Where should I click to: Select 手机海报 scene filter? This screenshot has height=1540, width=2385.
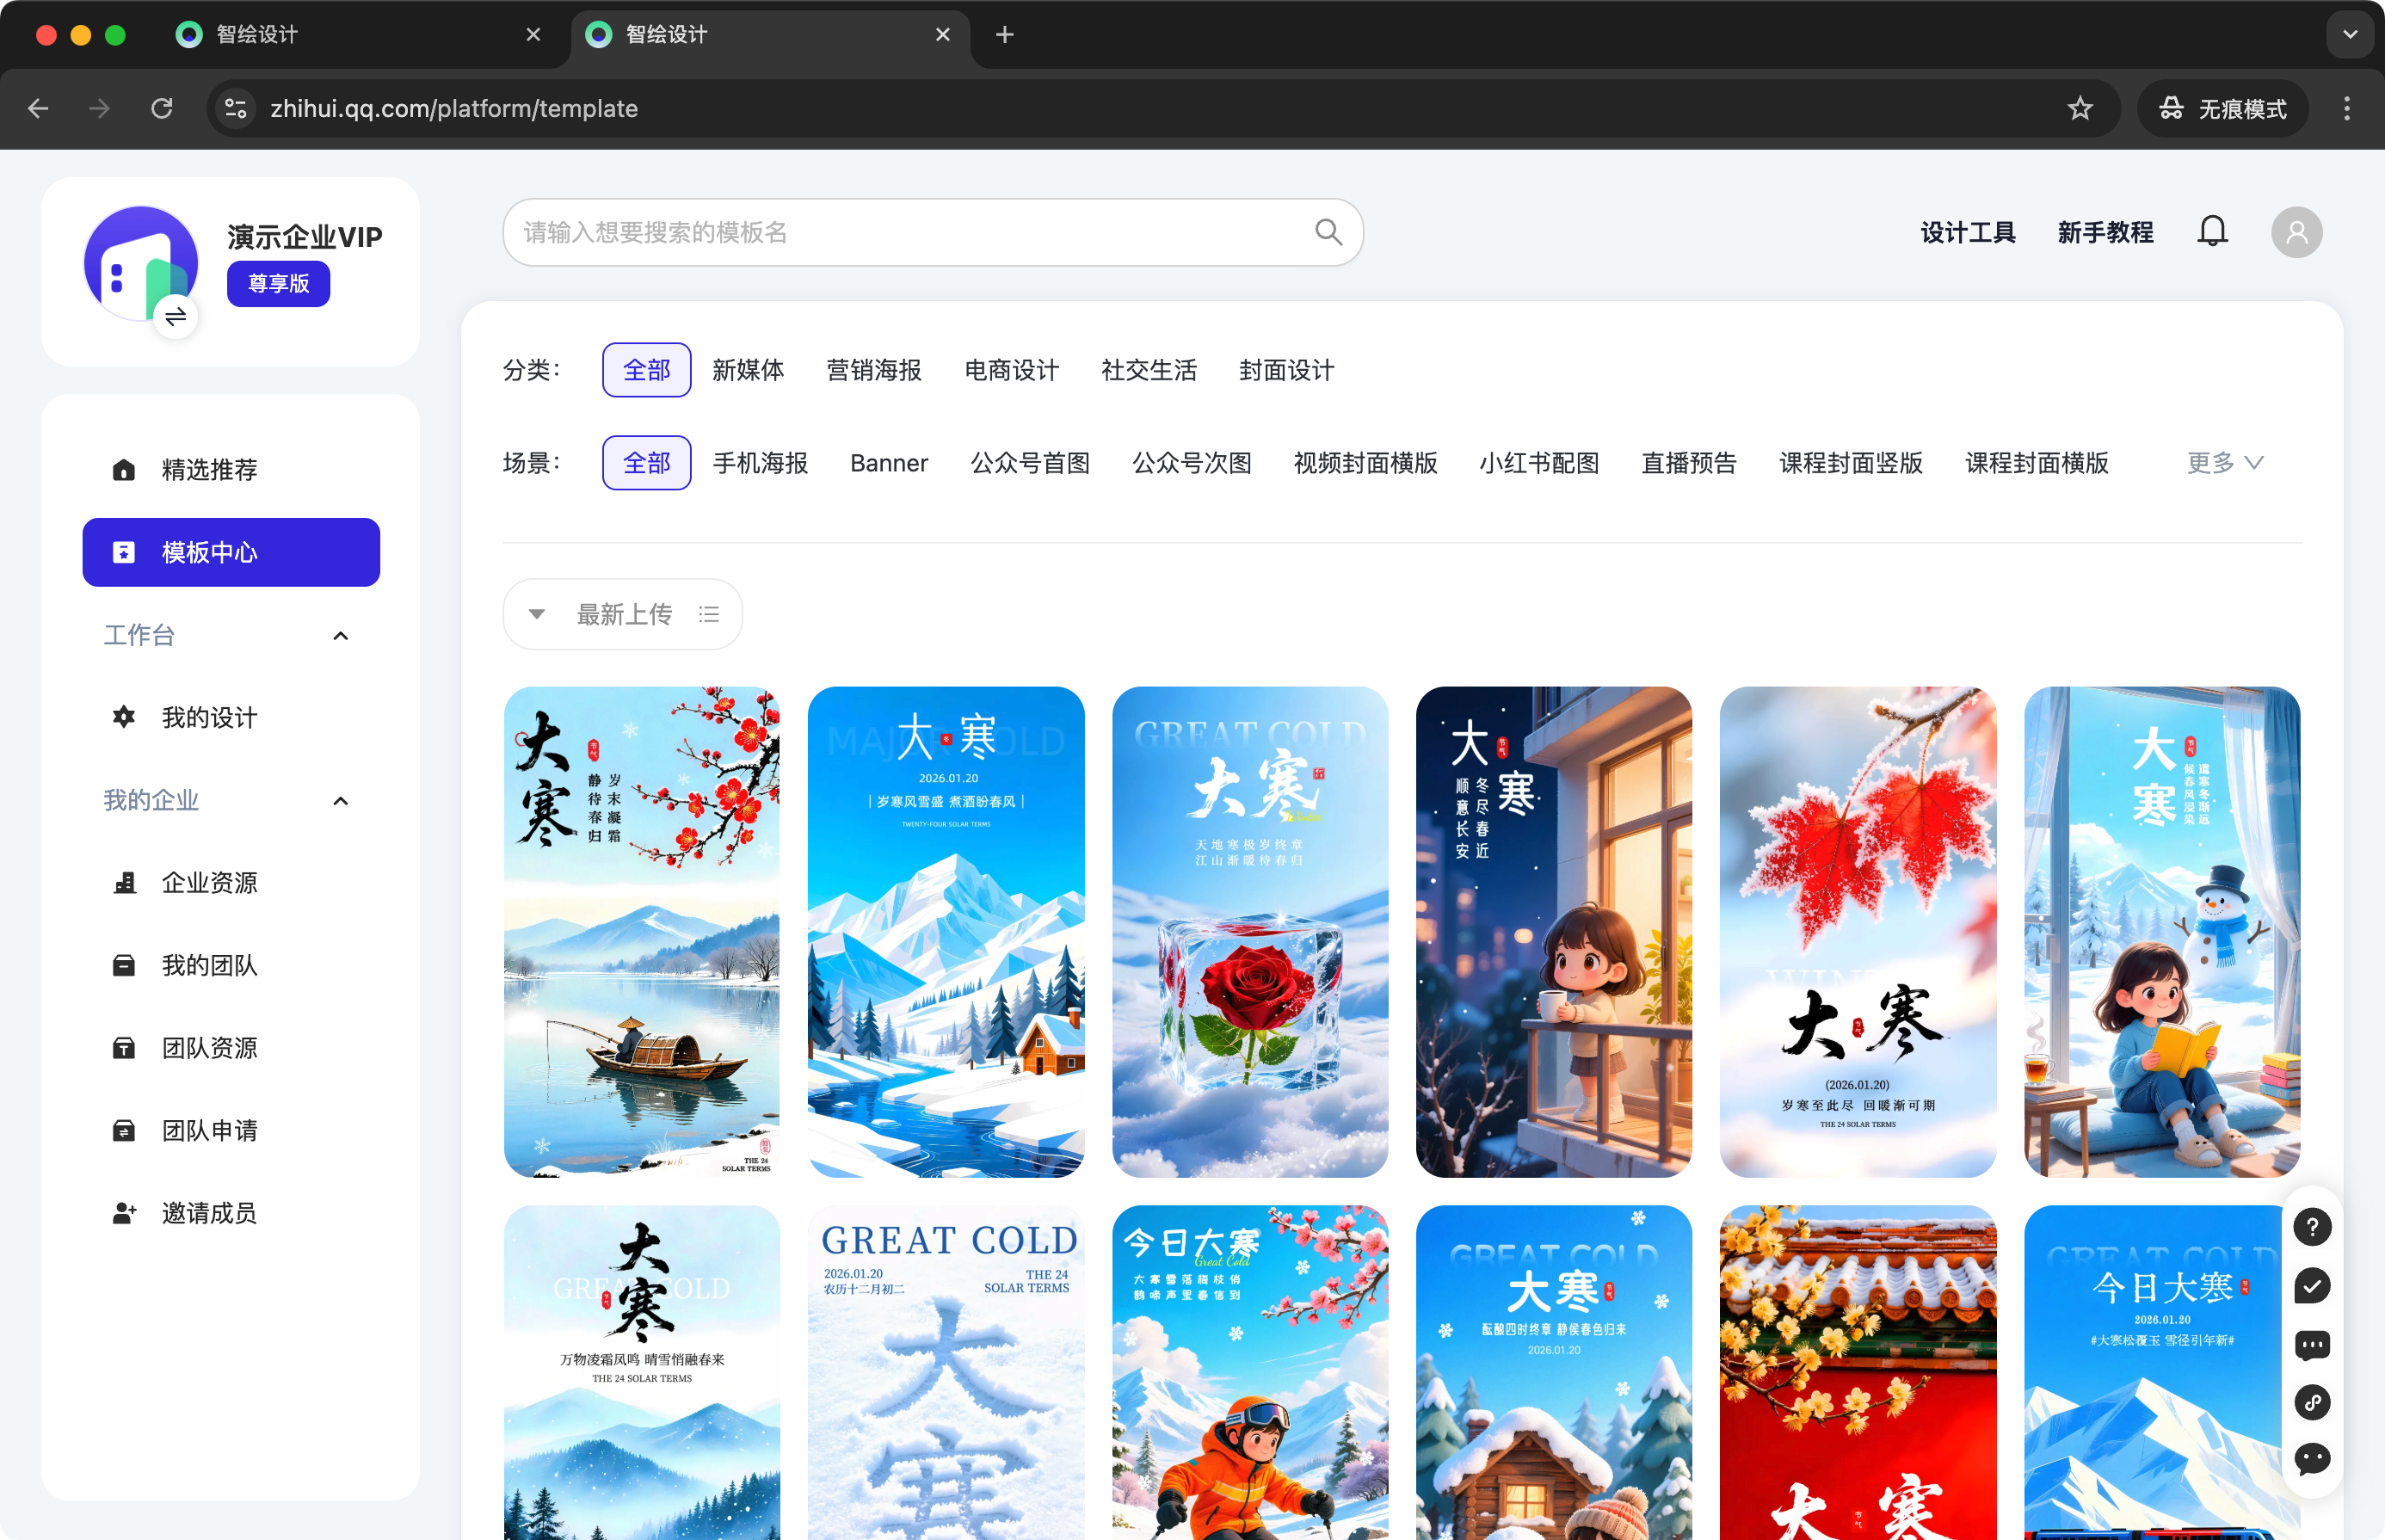tap(760, 463)
